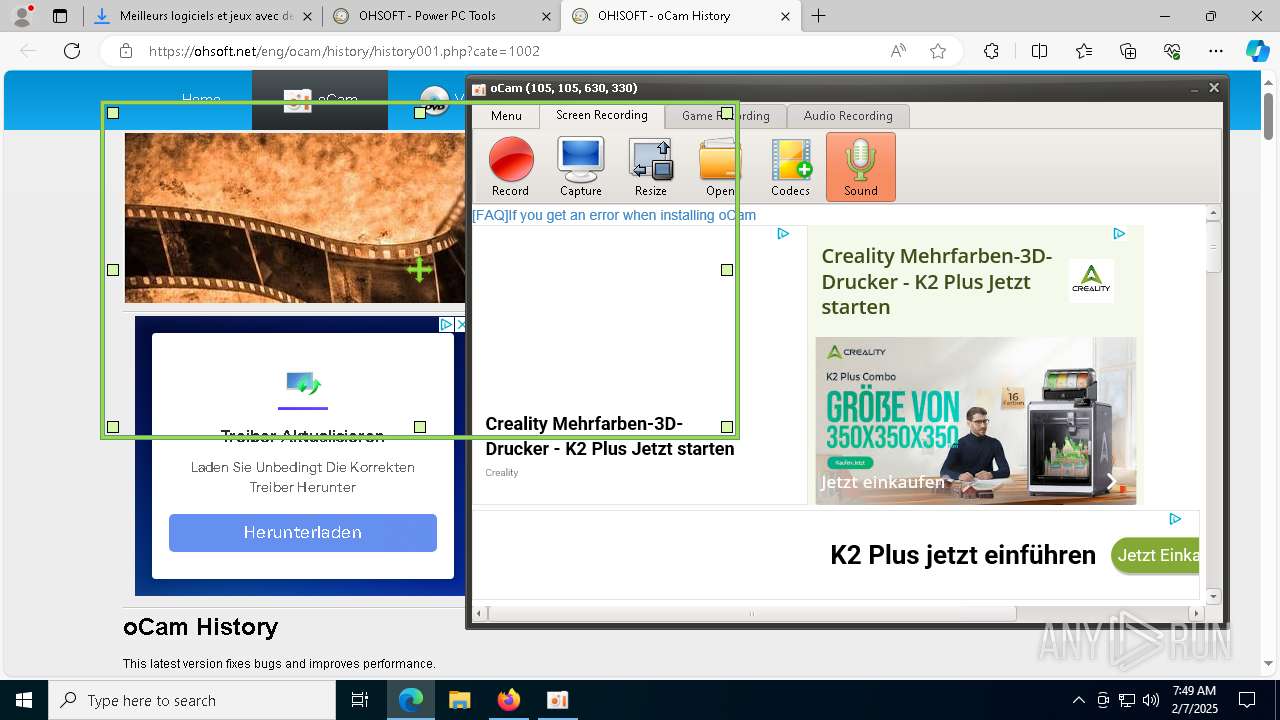
Task: Click the capture region's bottom-center handle
Action: [420, 427]
